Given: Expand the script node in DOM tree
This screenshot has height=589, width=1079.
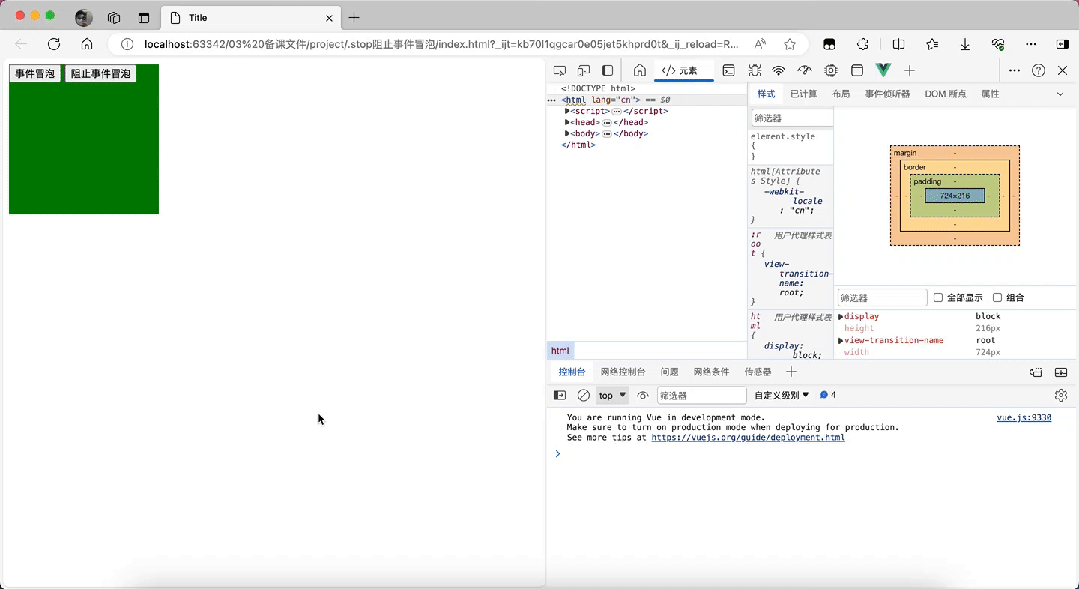Looking at the screenshot, I should [x=567, y=111].
